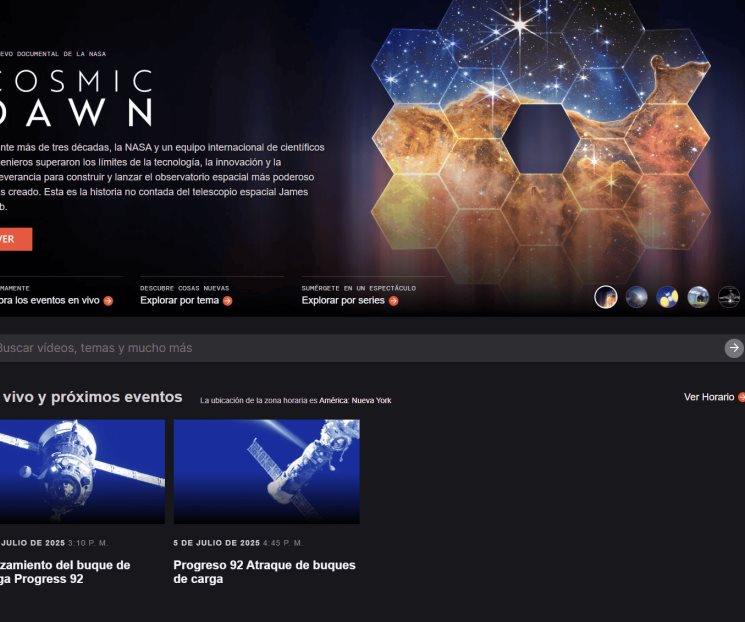Image resolution: width=745 pixels, height=622 pixels.
Task: Select third carousel thumbnail with yellow circles
Action: [x=667, y=297]
